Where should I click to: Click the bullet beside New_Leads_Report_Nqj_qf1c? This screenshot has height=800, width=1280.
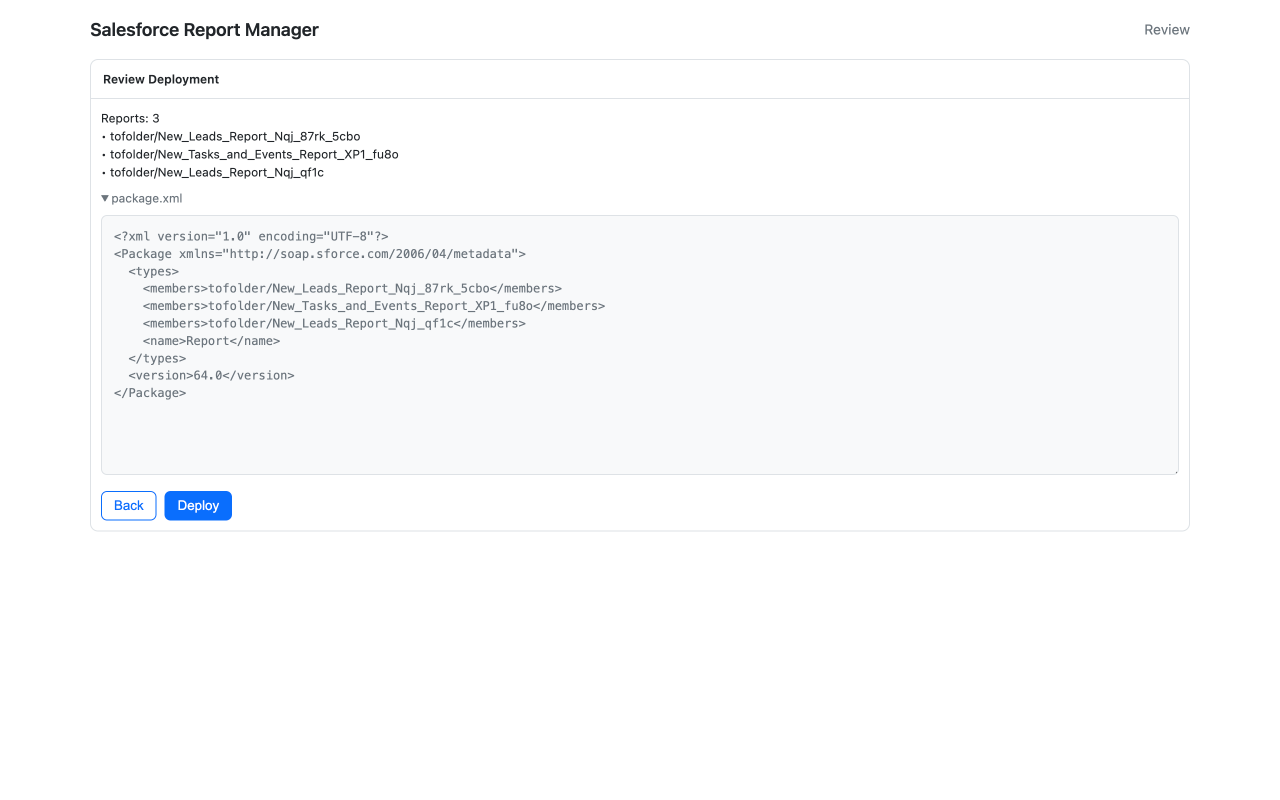click(x=103, y=172)
